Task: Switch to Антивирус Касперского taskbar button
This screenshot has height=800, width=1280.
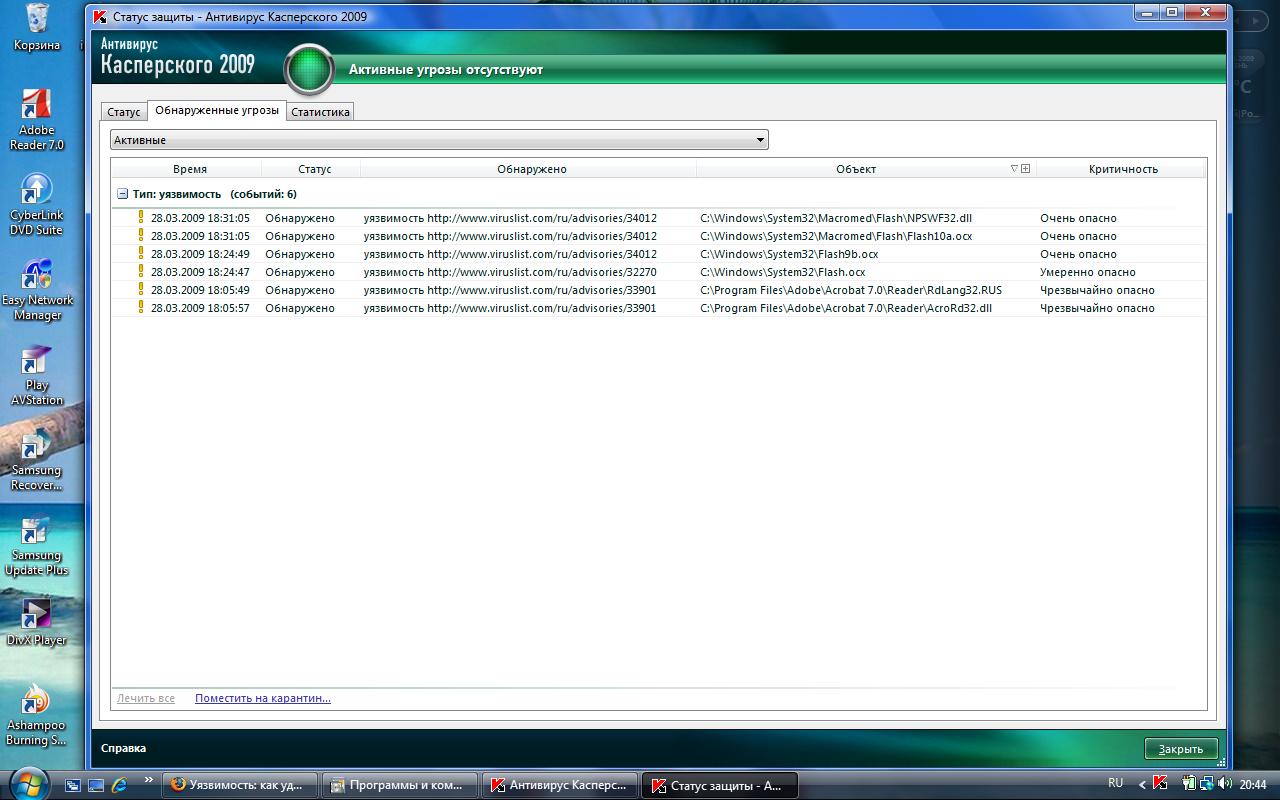Action: point(560,785)
